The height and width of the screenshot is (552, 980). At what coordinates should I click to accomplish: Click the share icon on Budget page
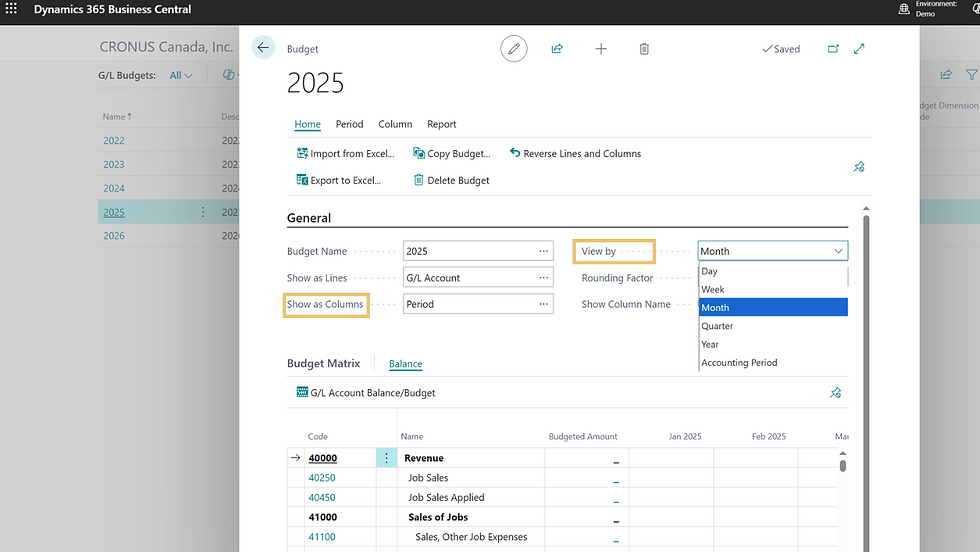pyautogui.click(x=557, y=49)
